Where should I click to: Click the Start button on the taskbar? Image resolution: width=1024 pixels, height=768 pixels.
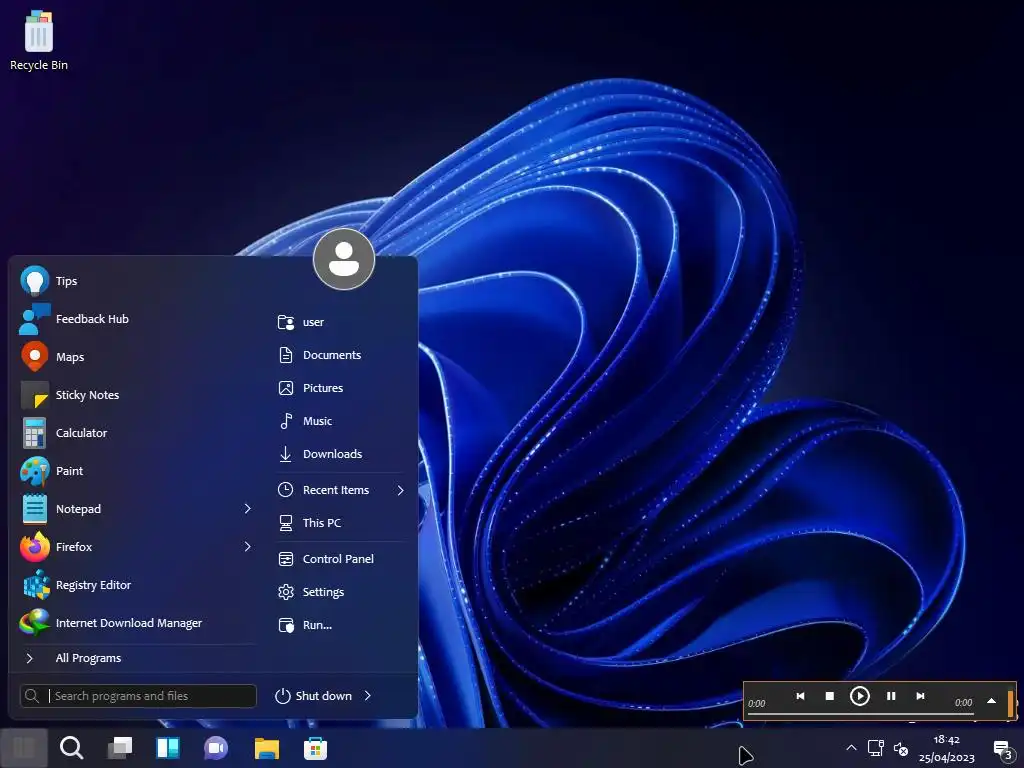click(x=24, y=748)
